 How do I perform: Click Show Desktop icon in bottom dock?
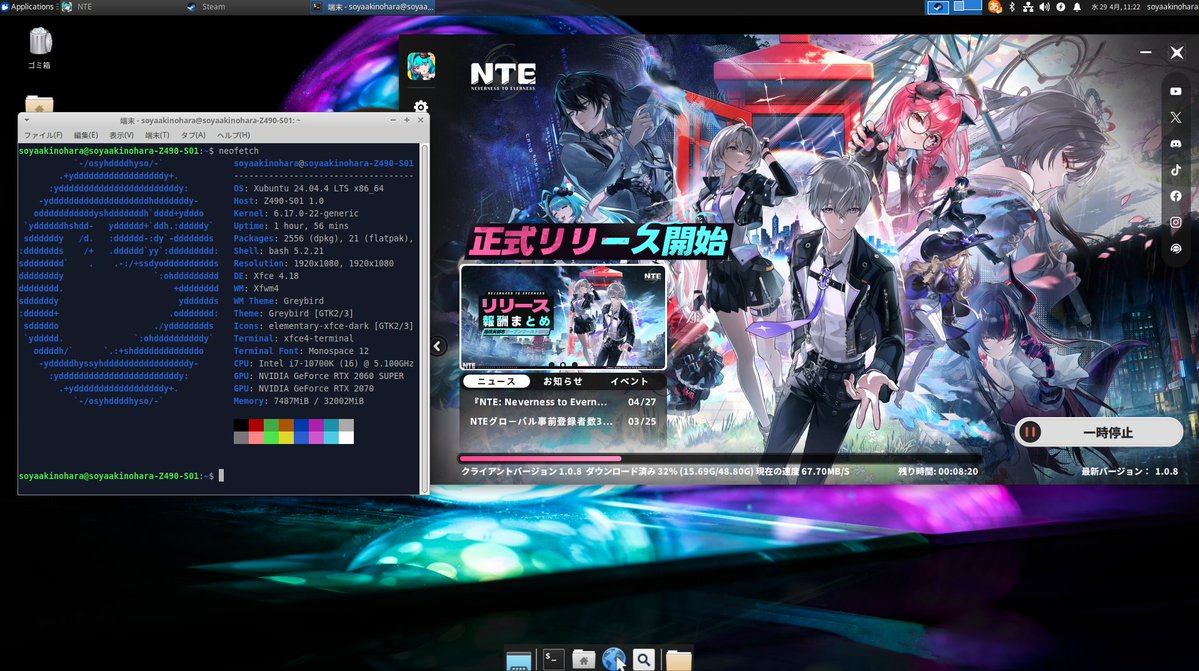click(518, 660)
